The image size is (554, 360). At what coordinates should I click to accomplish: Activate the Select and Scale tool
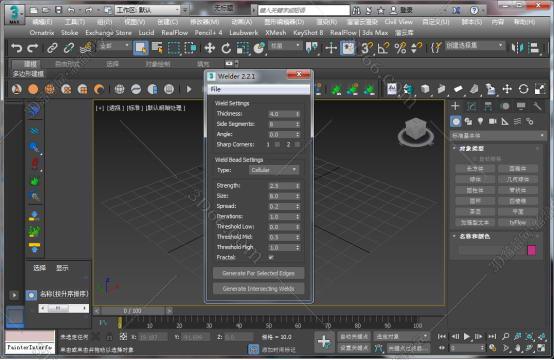(242, 48)
